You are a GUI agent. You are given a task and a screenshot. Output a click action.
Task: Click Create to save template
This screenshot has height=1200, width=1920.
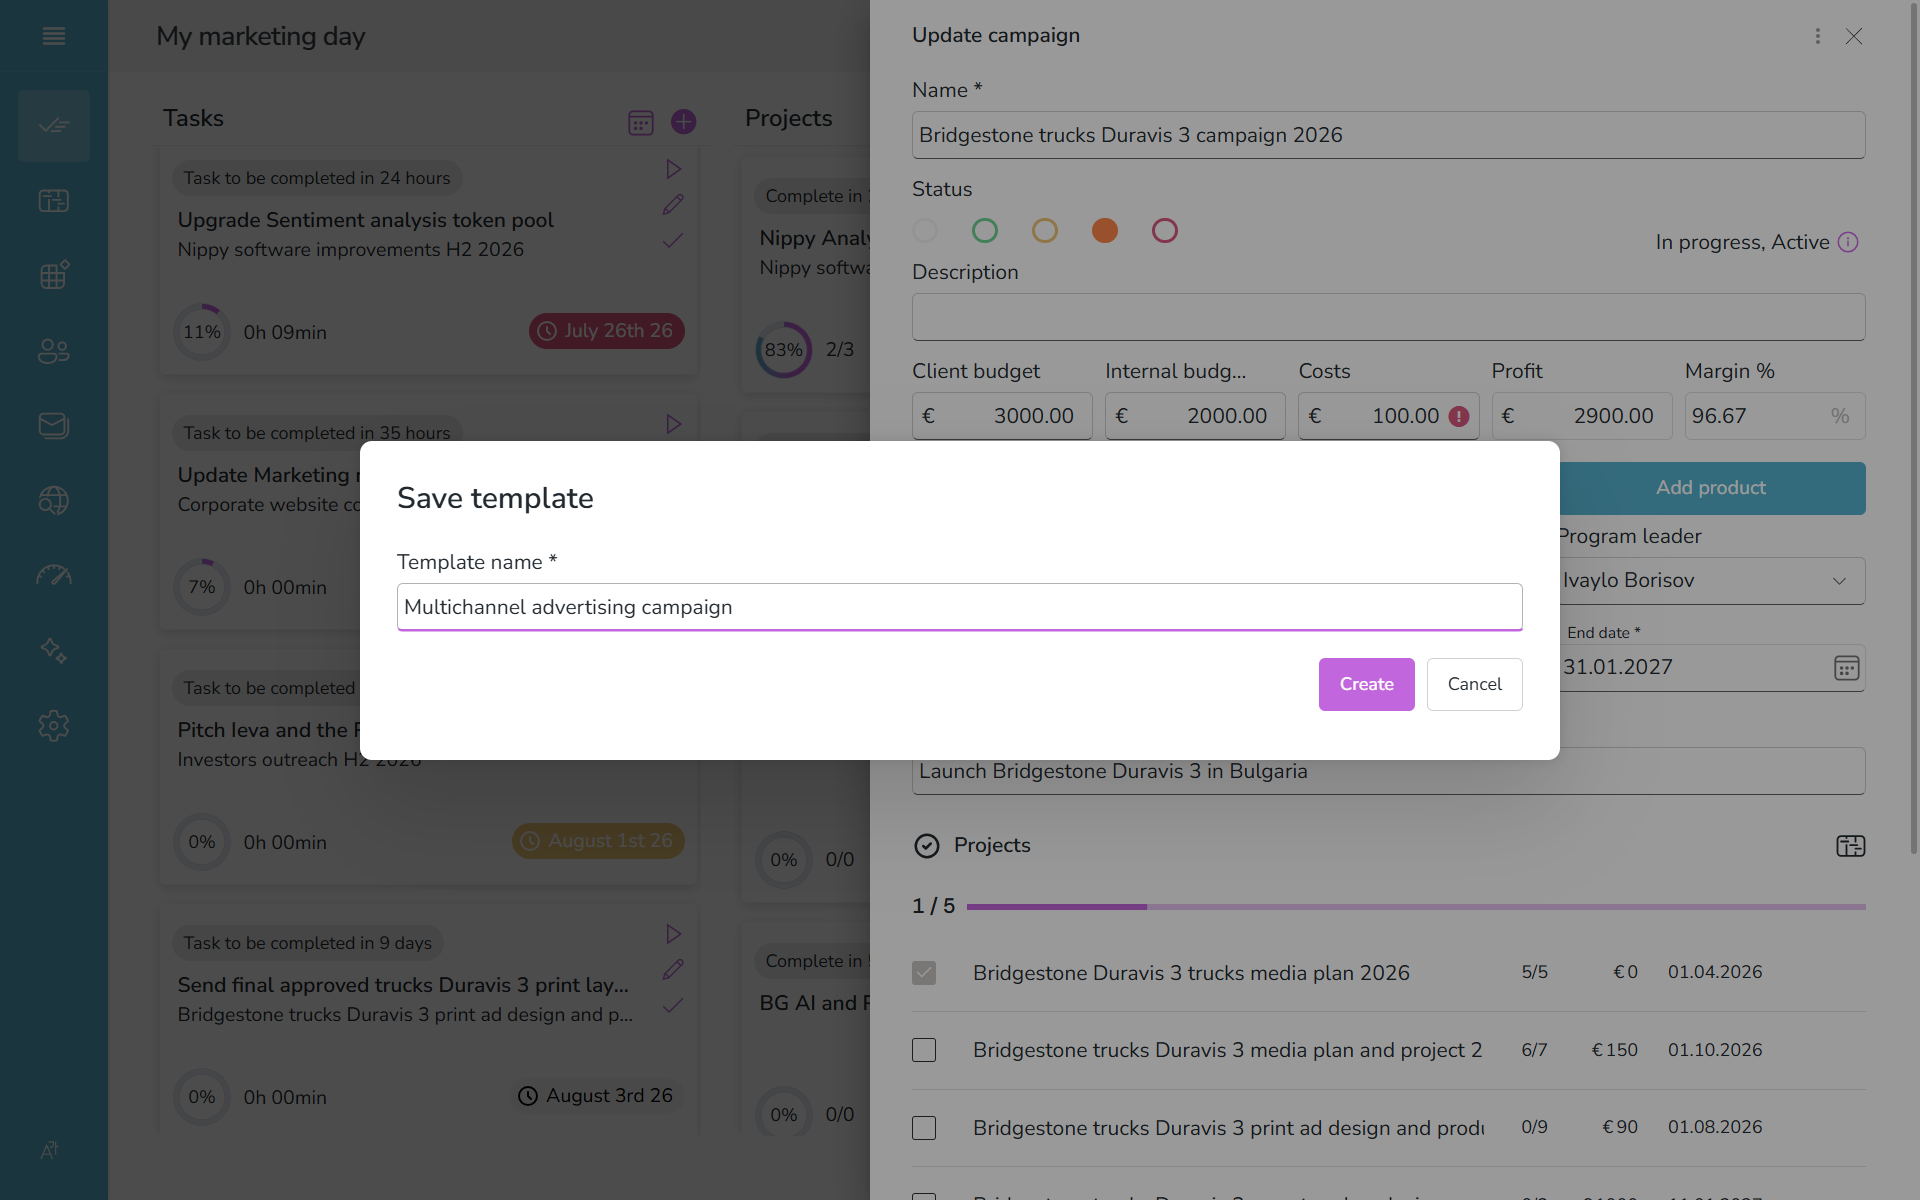[x=1366, y=684]
